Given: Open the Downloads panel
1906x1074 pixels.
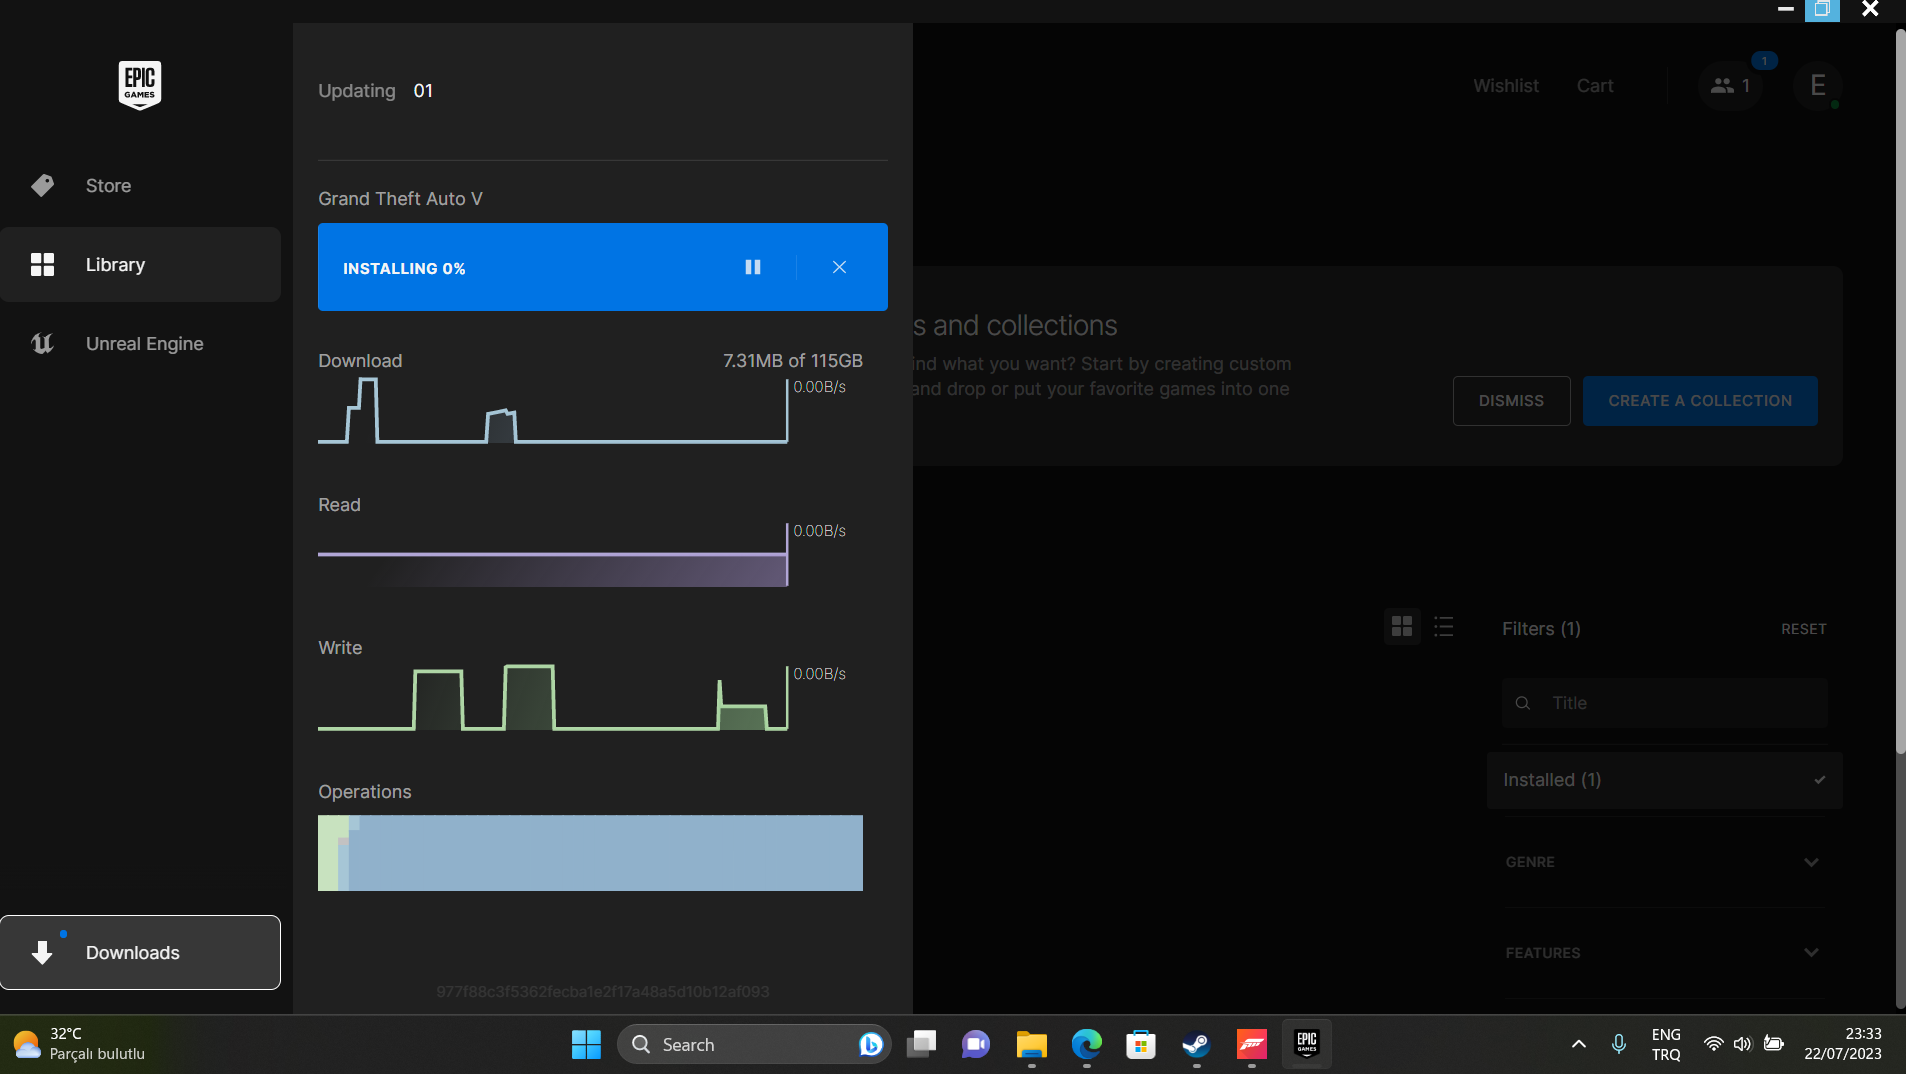Looking at the screenshot, I should tap(140, 953).
